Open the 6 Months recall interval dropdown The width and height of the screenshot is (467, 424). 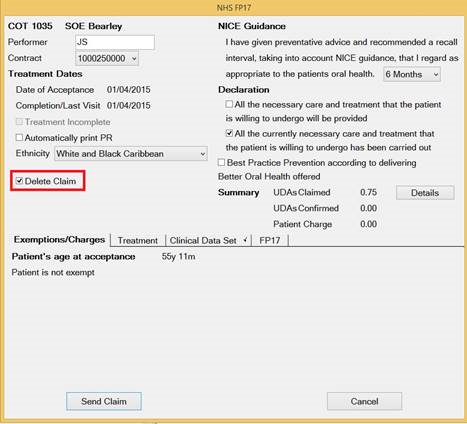[x=412, y=74]
